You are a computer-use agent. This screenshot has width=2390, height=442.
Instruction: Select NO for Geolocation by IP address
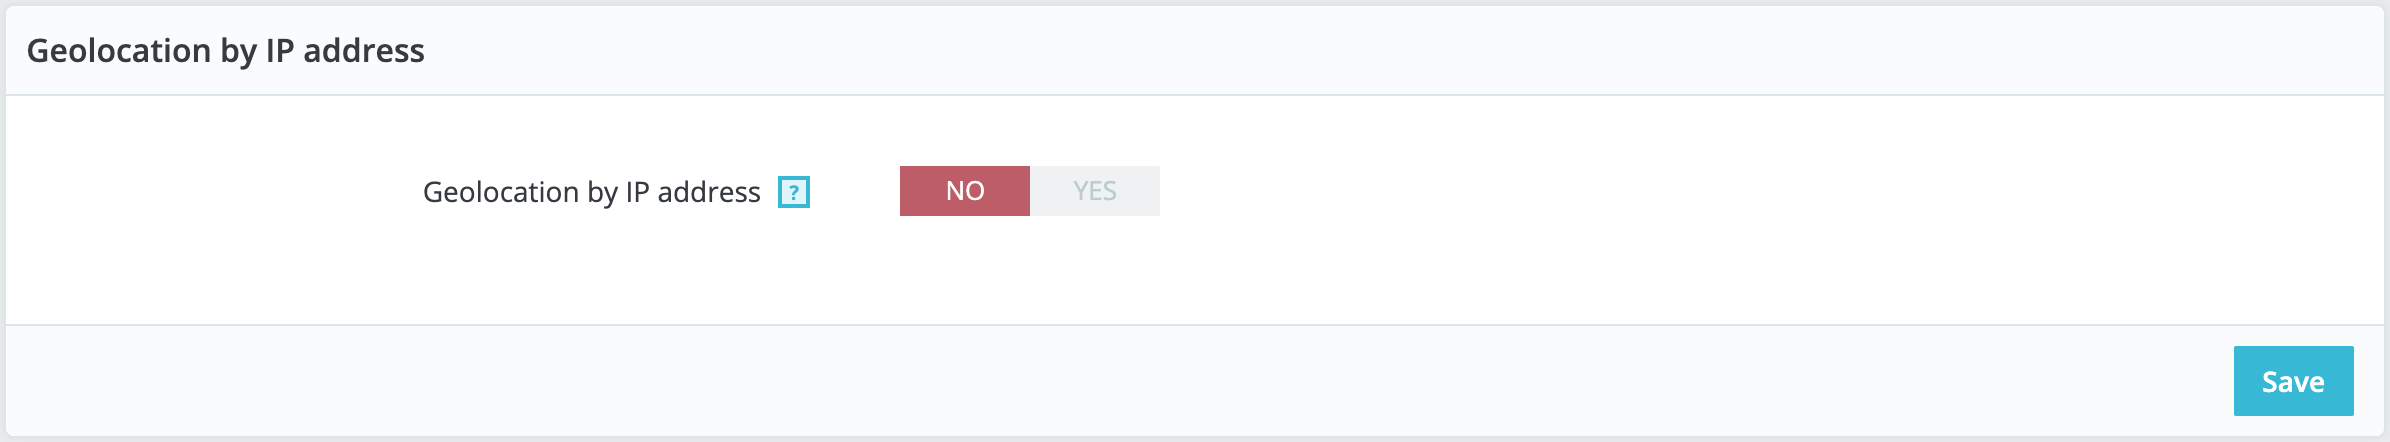(964, 191)
